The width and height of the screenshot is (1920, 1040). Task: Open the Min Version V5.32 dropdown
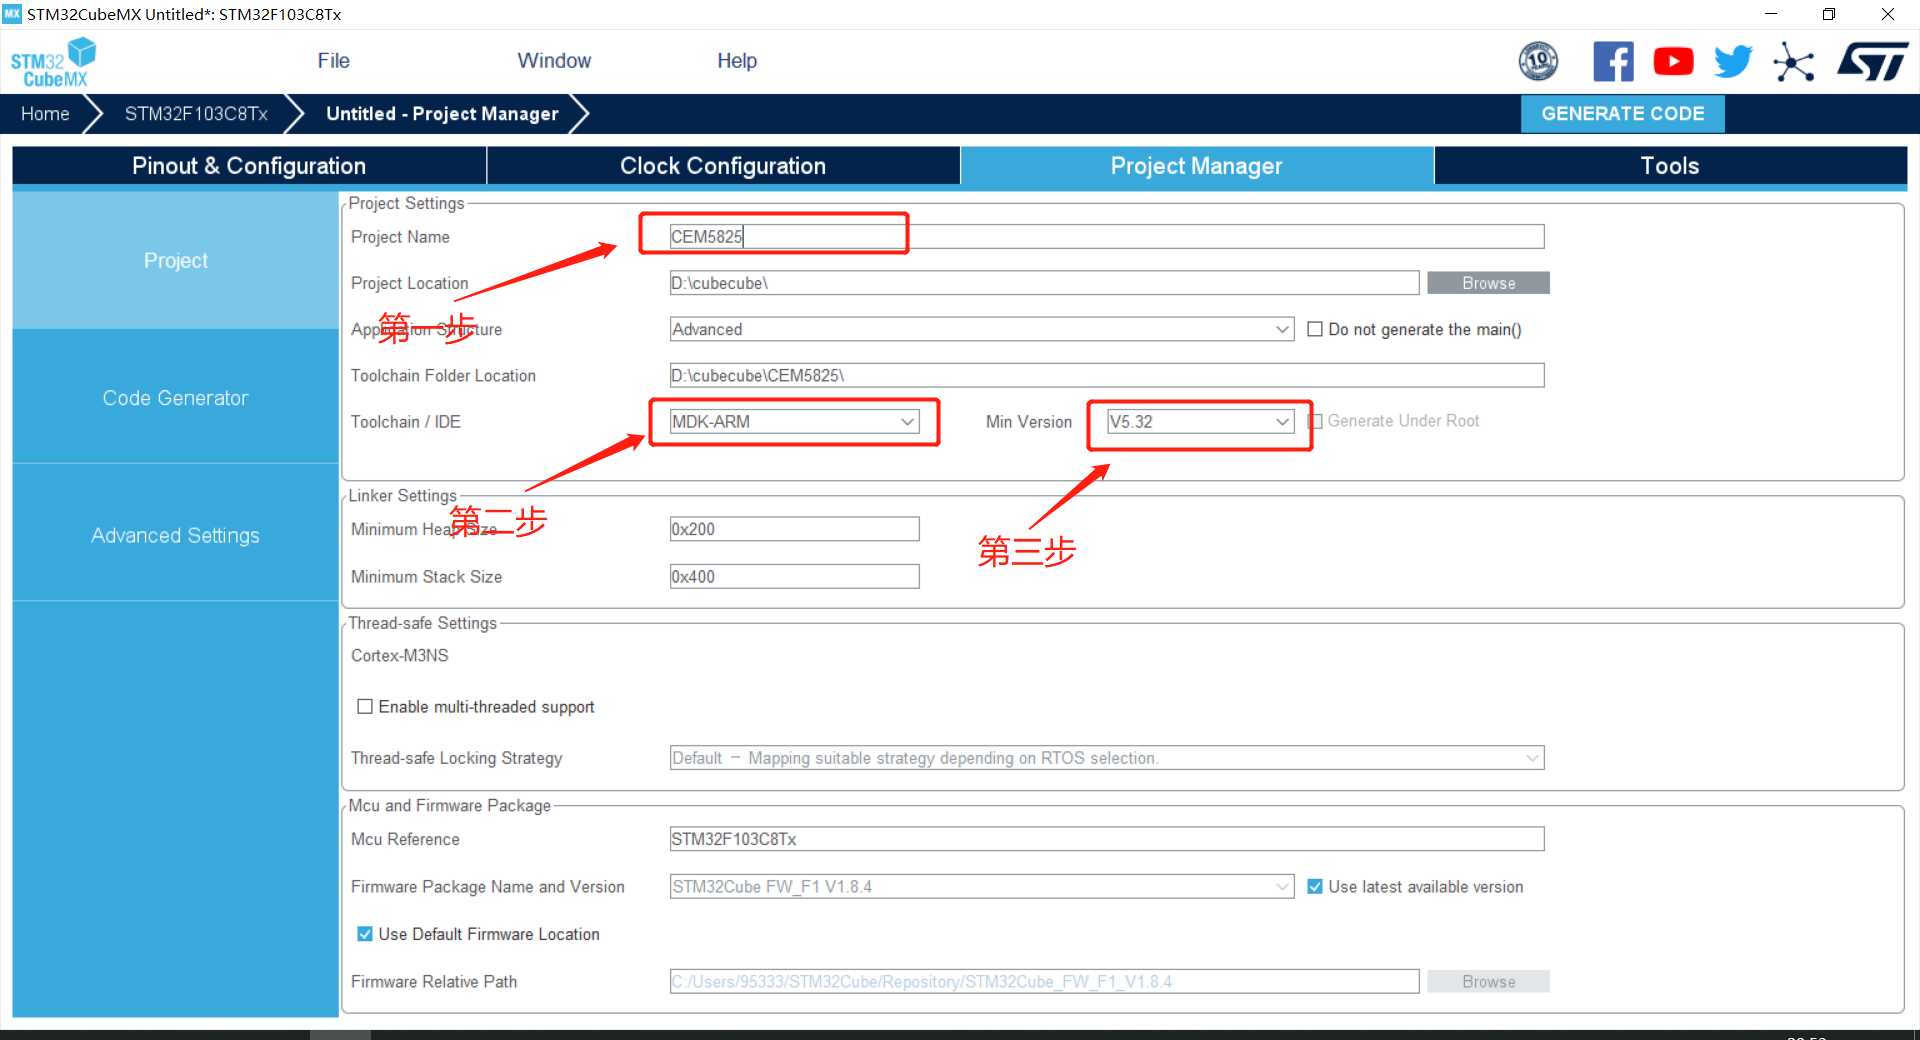tap(1200, 422)
